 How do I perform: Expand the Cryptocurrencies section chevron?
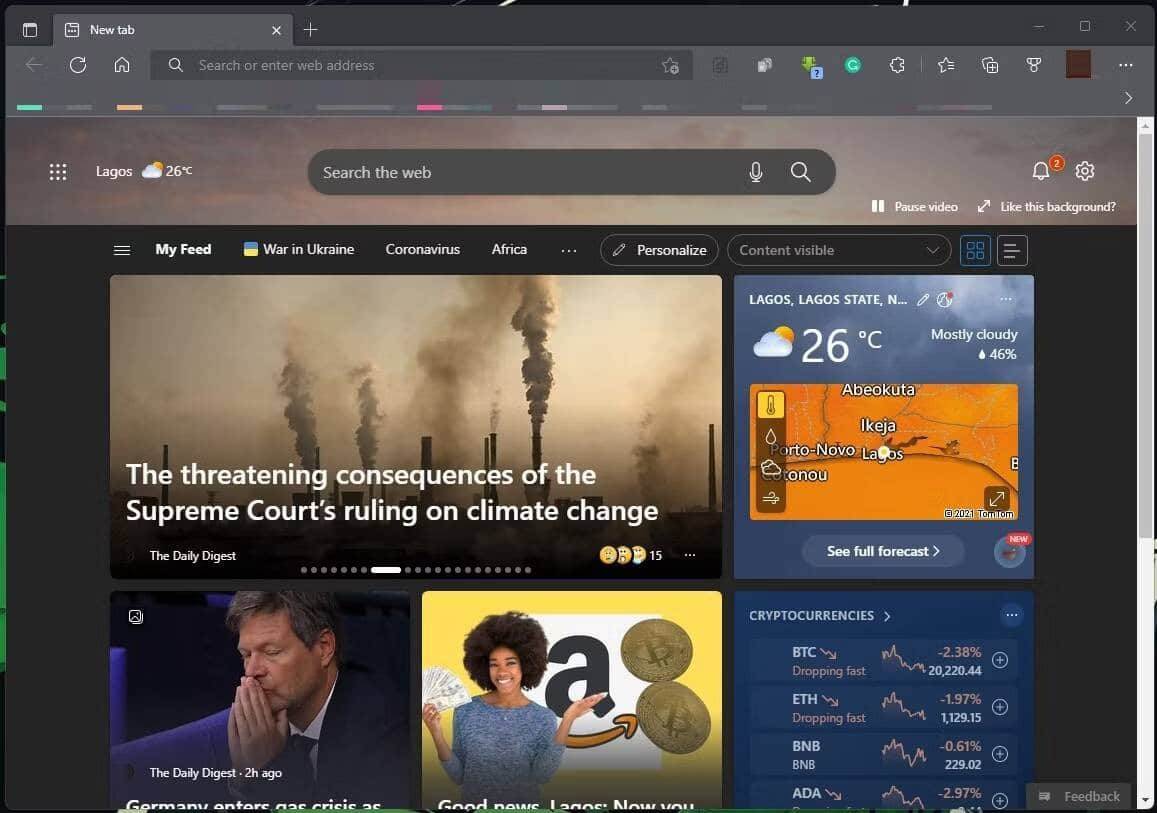[887, 616]
